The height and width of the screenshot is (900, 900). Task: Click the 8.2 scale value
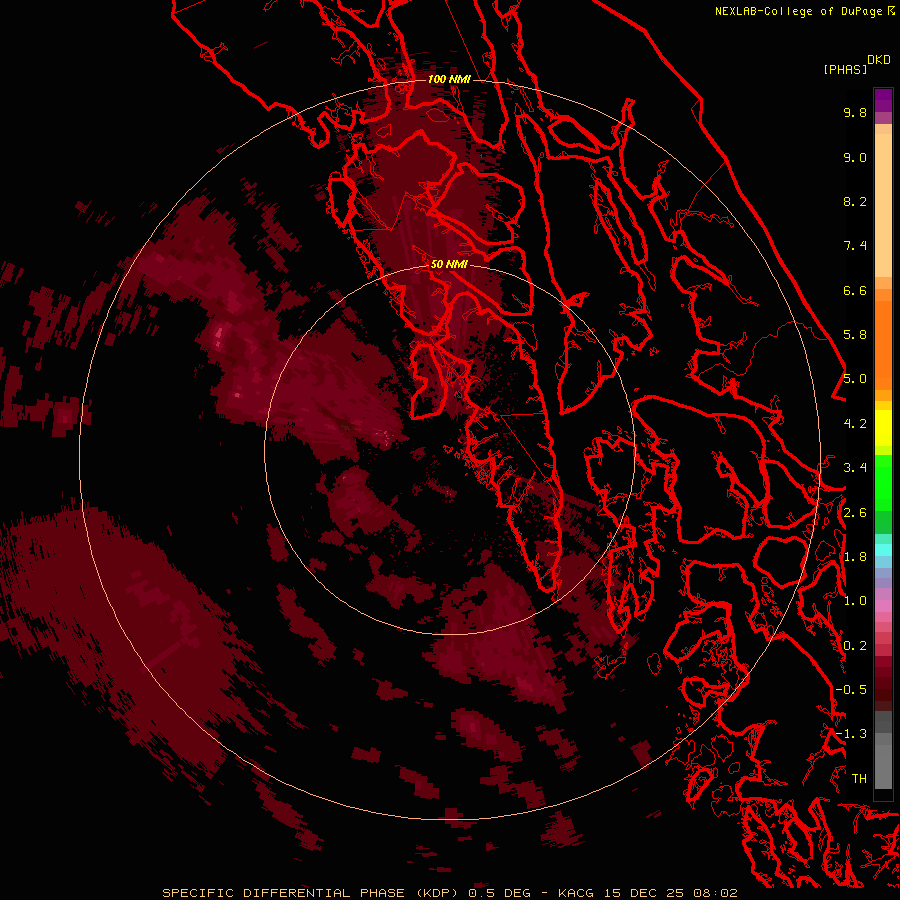click(855, 201)
